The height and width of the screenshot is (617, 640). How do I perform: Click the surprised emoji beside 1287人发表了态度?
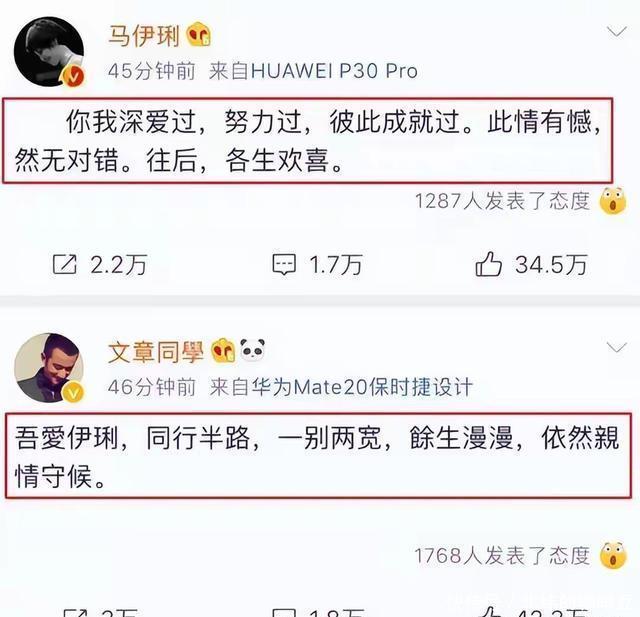click(613, 201)
